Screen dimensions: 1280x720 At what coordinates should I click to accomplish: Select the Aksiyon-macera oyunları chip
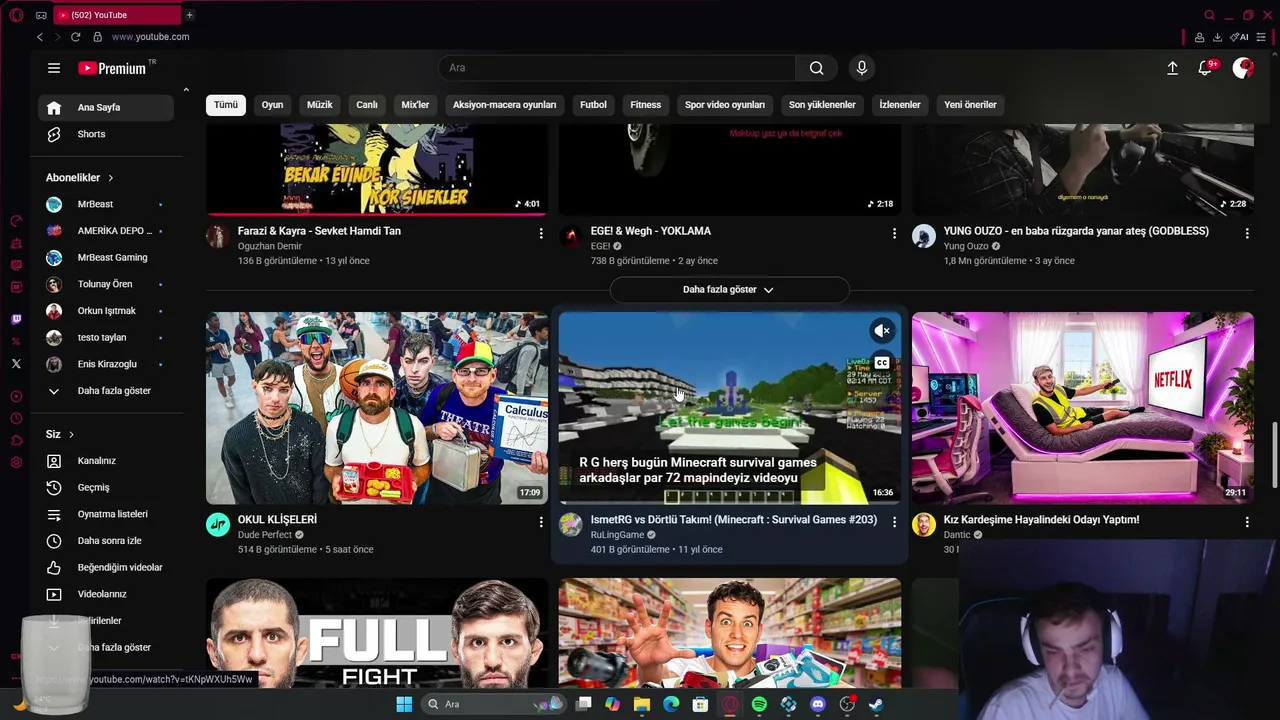(x=504, y=105)
